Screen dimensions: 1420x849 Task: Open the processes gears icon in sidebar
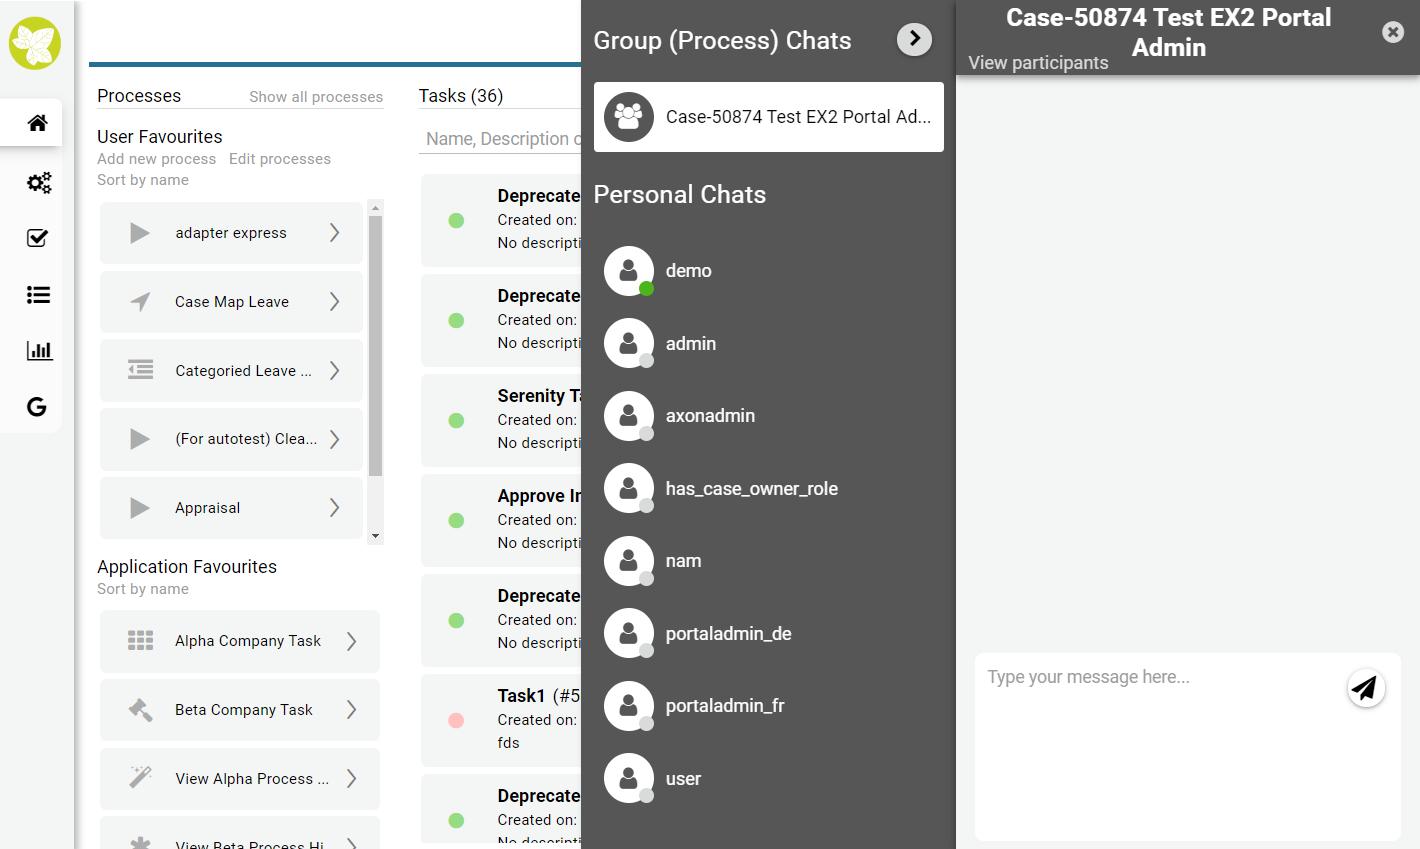tap(38, 182)
